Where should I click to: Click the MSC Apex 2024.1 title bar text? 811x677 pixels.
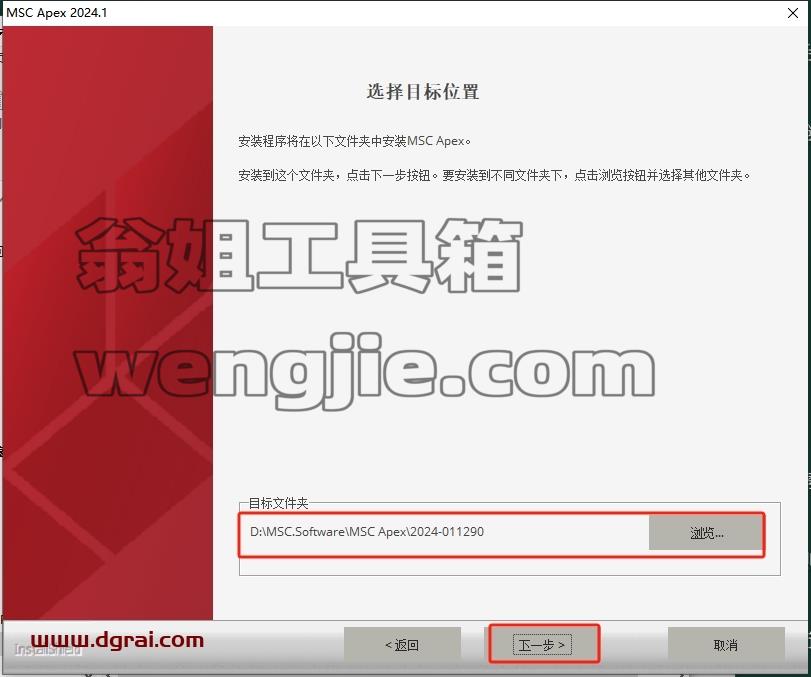(56, 12)
